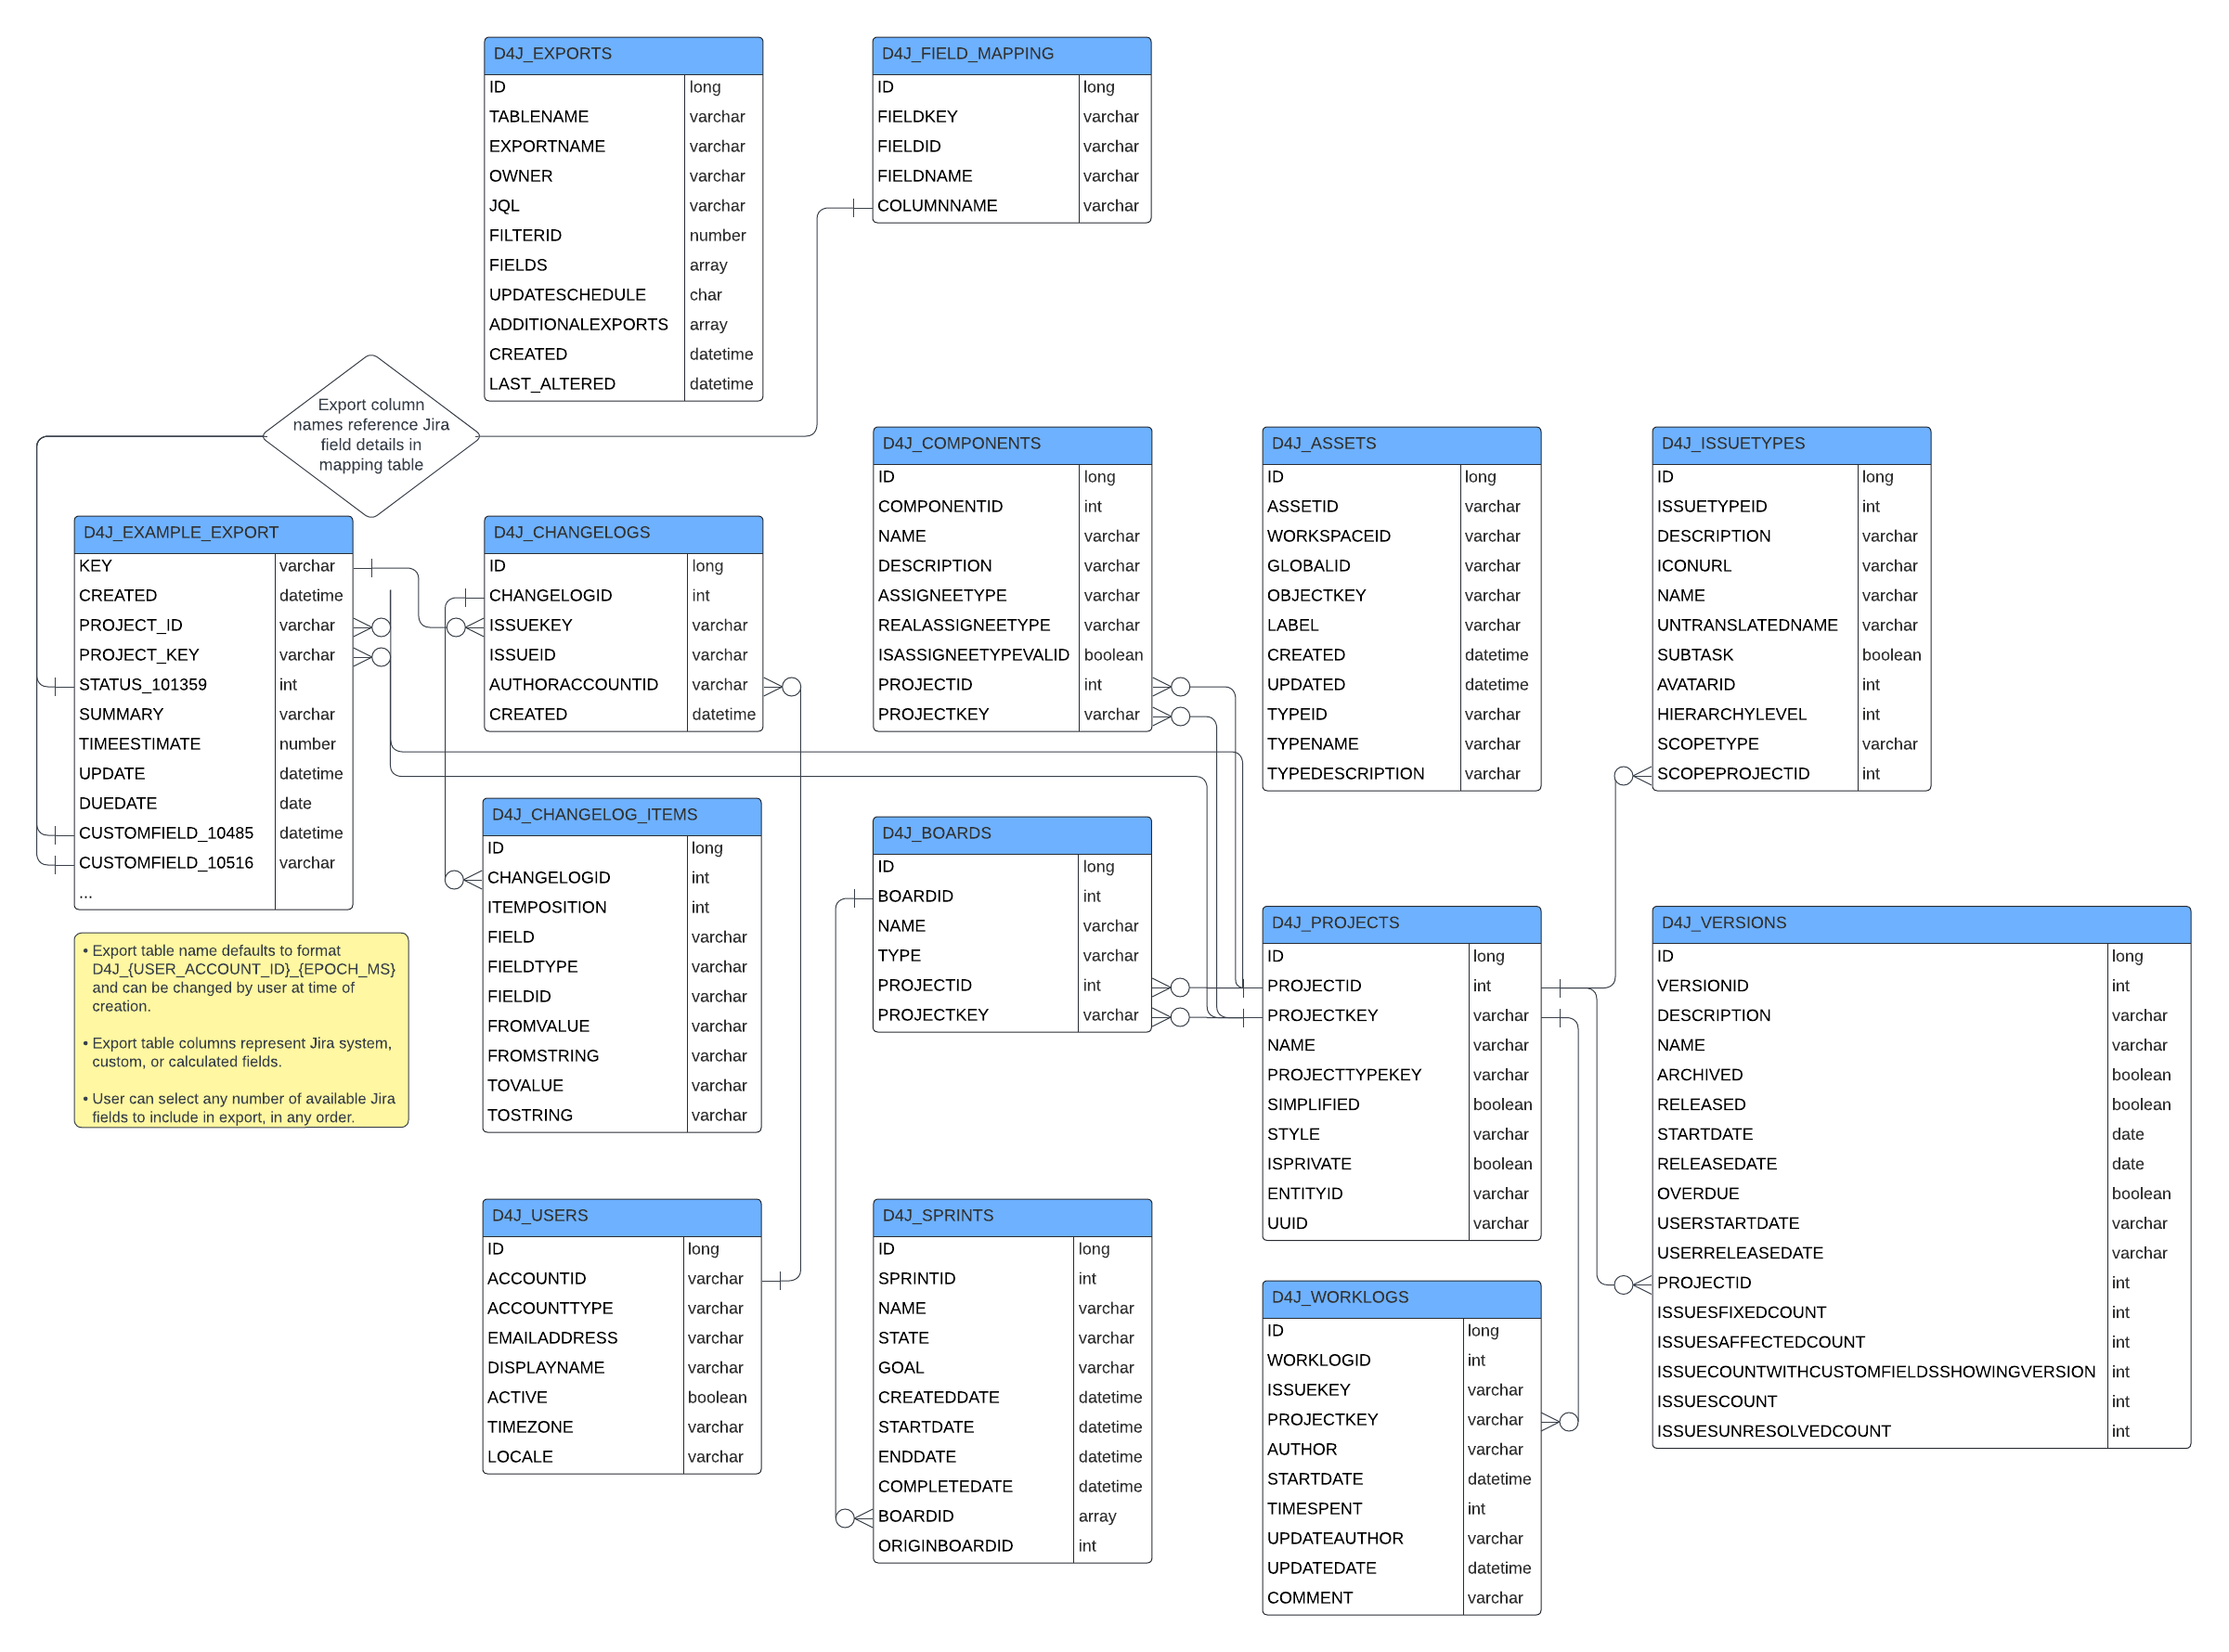Viewport: 2229px width, 1652px height.
Task: Click USERRELEASEDATE in D4J_VERSIONS
Action: pyautogui.click(x=1921, y=1253)
